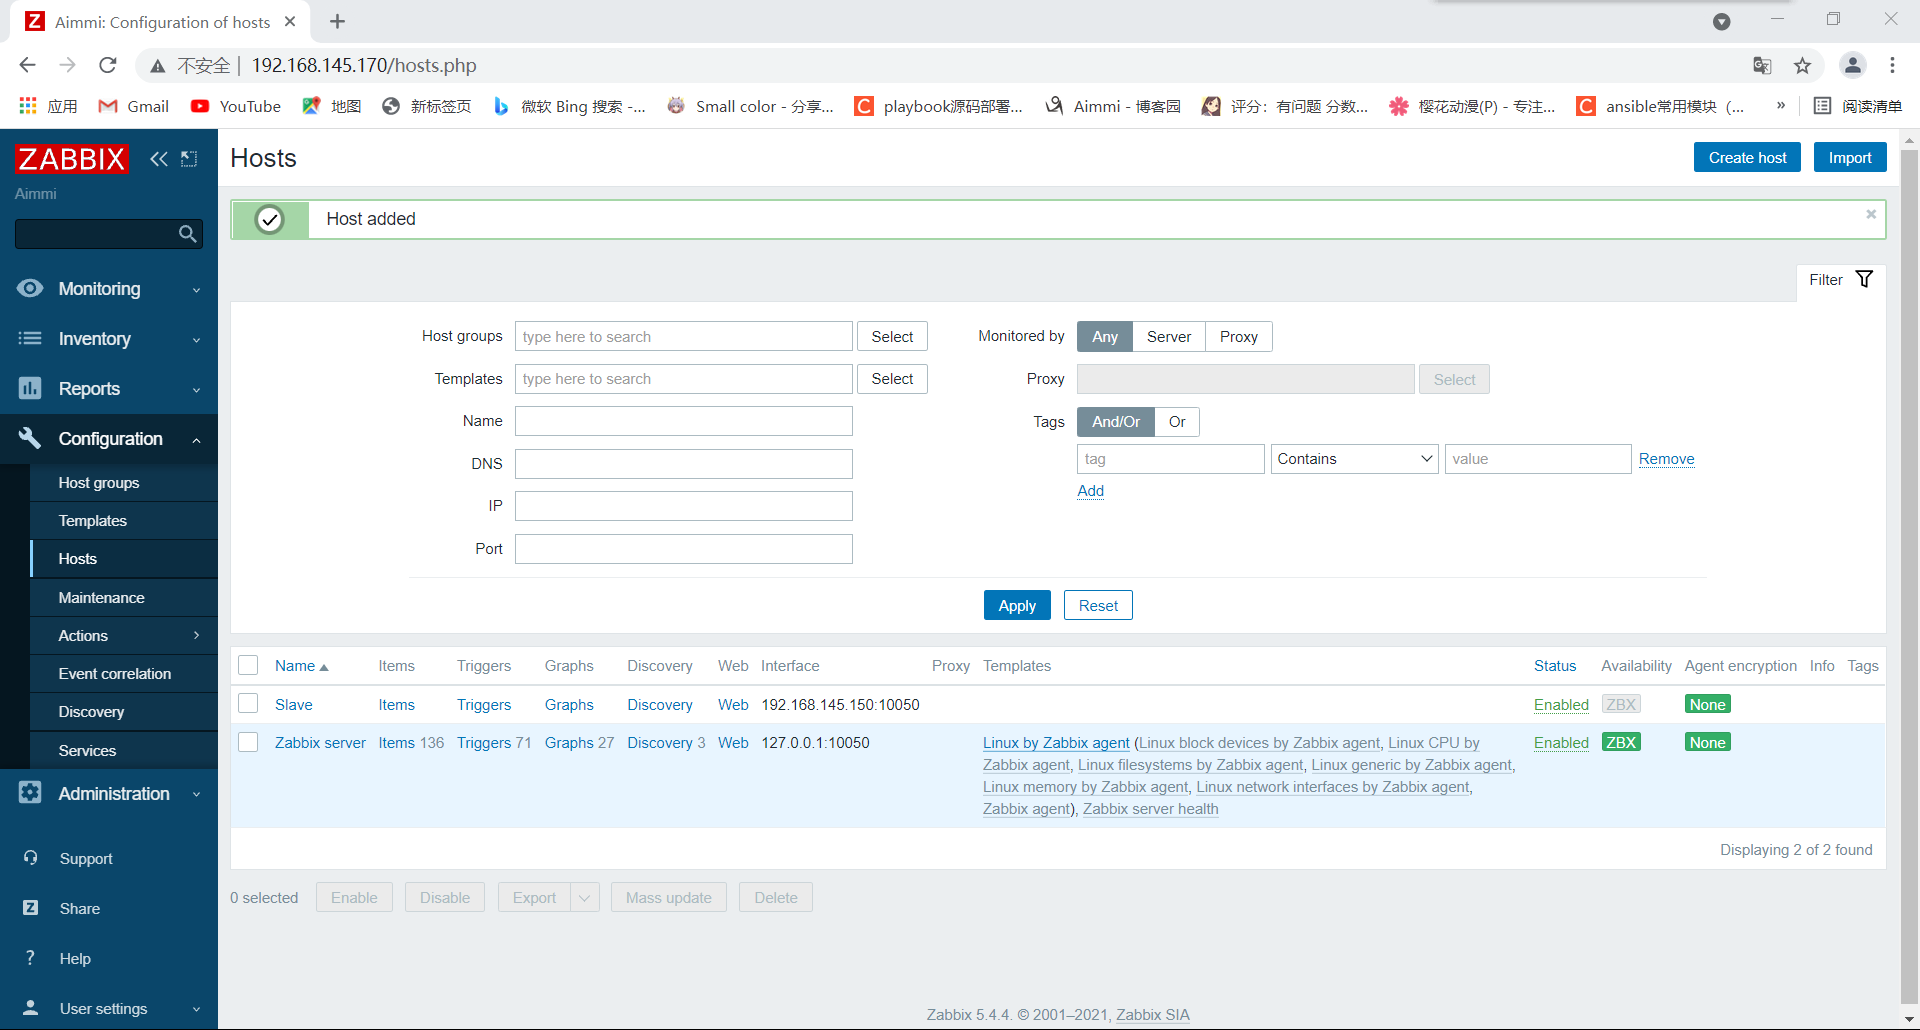Viewport: 1920px width, 1030px height.
Task: Check the Slave host checkbox
Action: click(x=248, y=704)
